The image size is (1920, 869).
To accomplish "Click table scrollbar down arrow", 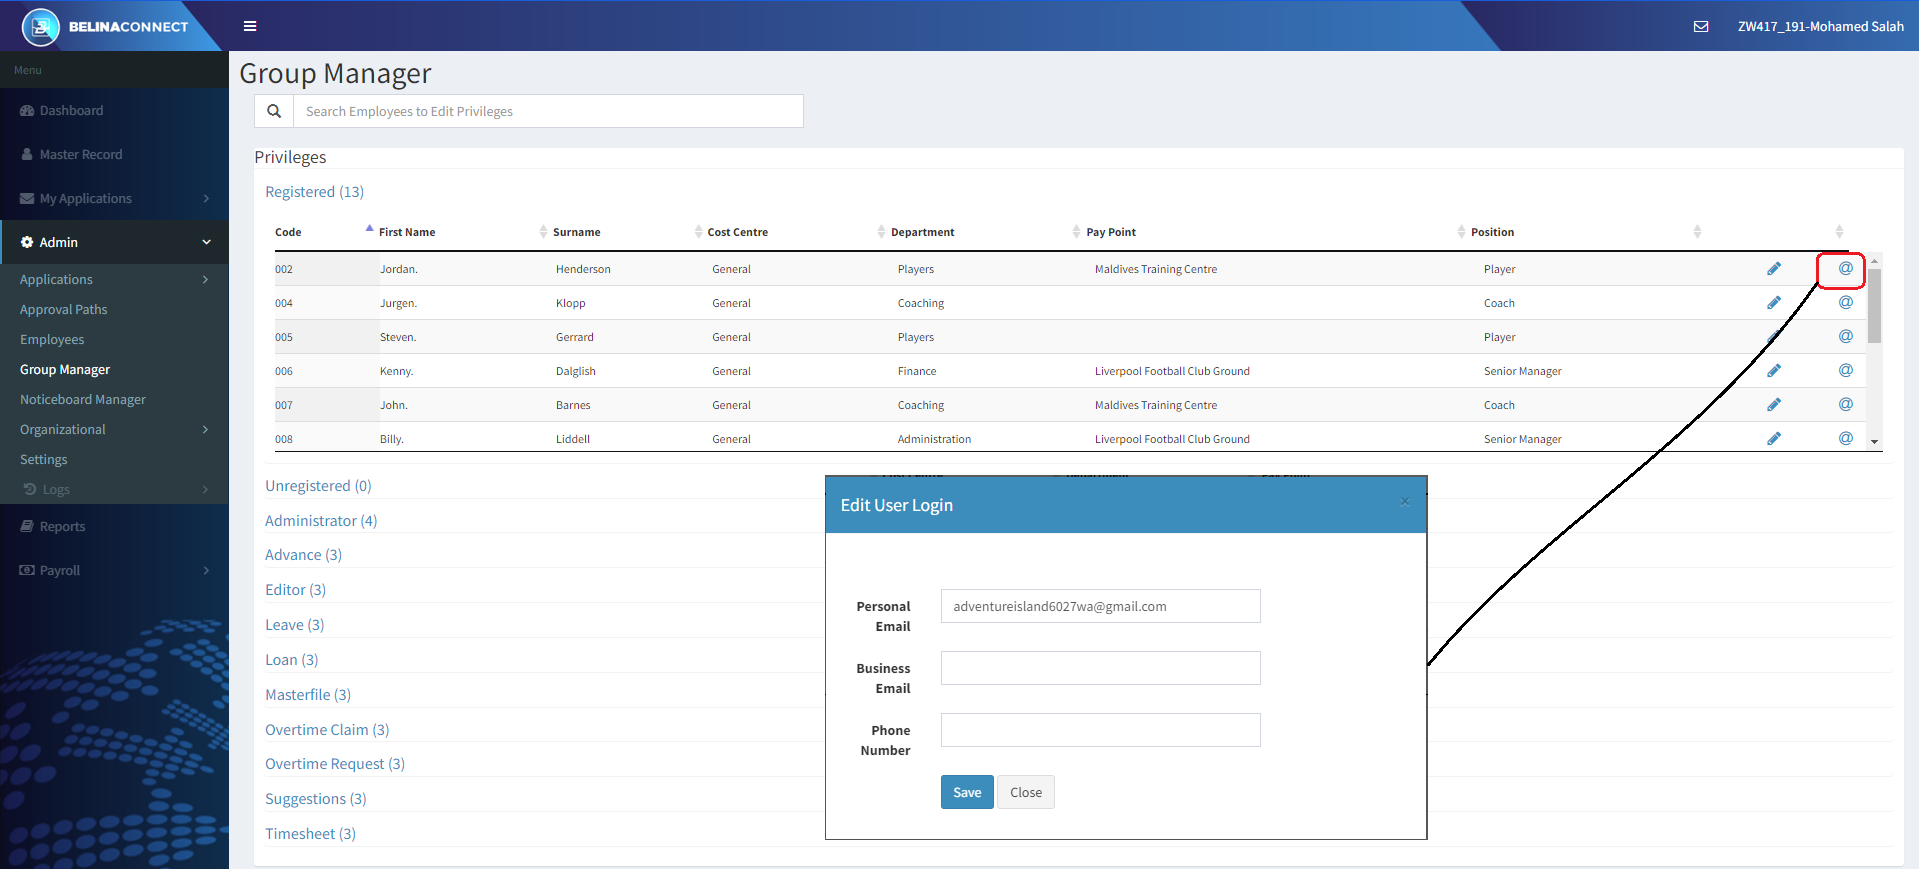I will (x=1874, y=441).
